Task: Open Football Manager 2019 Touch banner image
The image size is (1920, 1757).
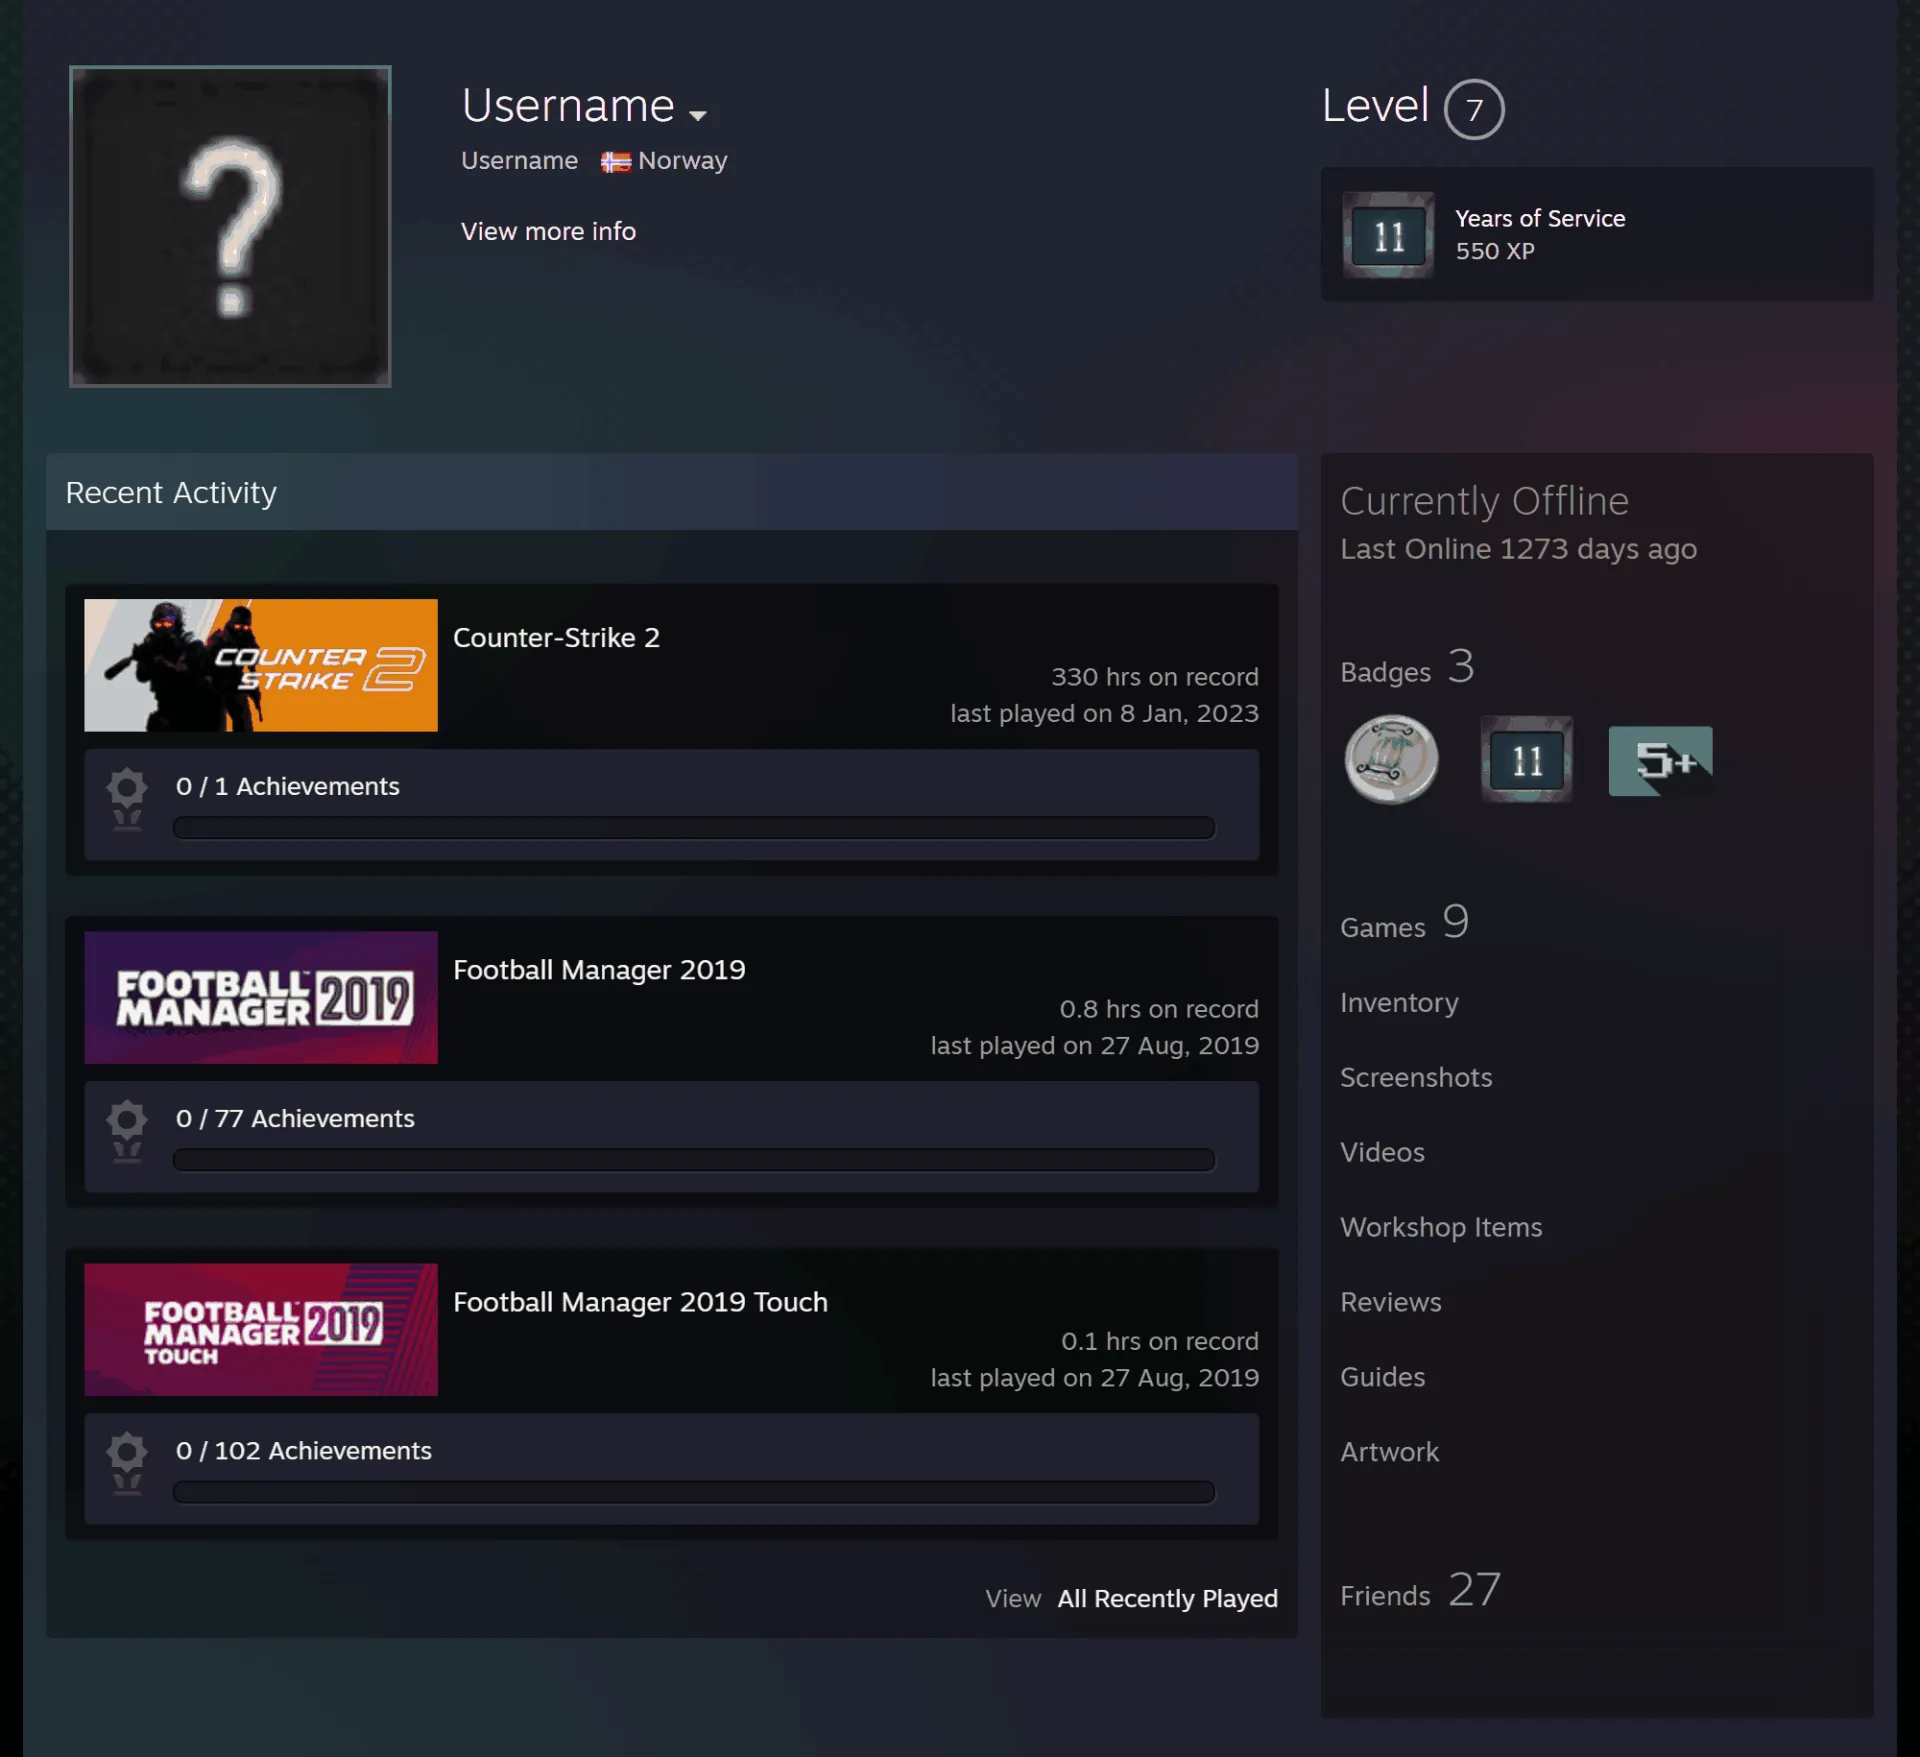Action: pyautogui.click(x=261, y=1329)
